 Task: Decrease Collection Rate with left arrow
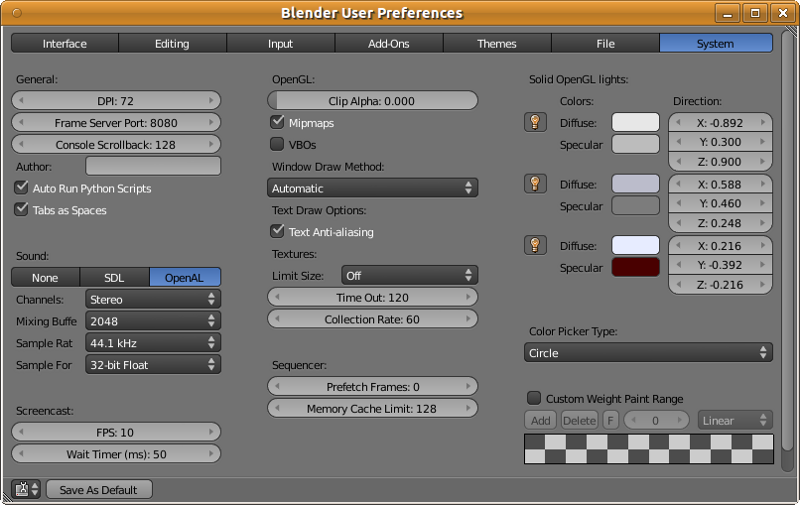(x=277, y=319)
